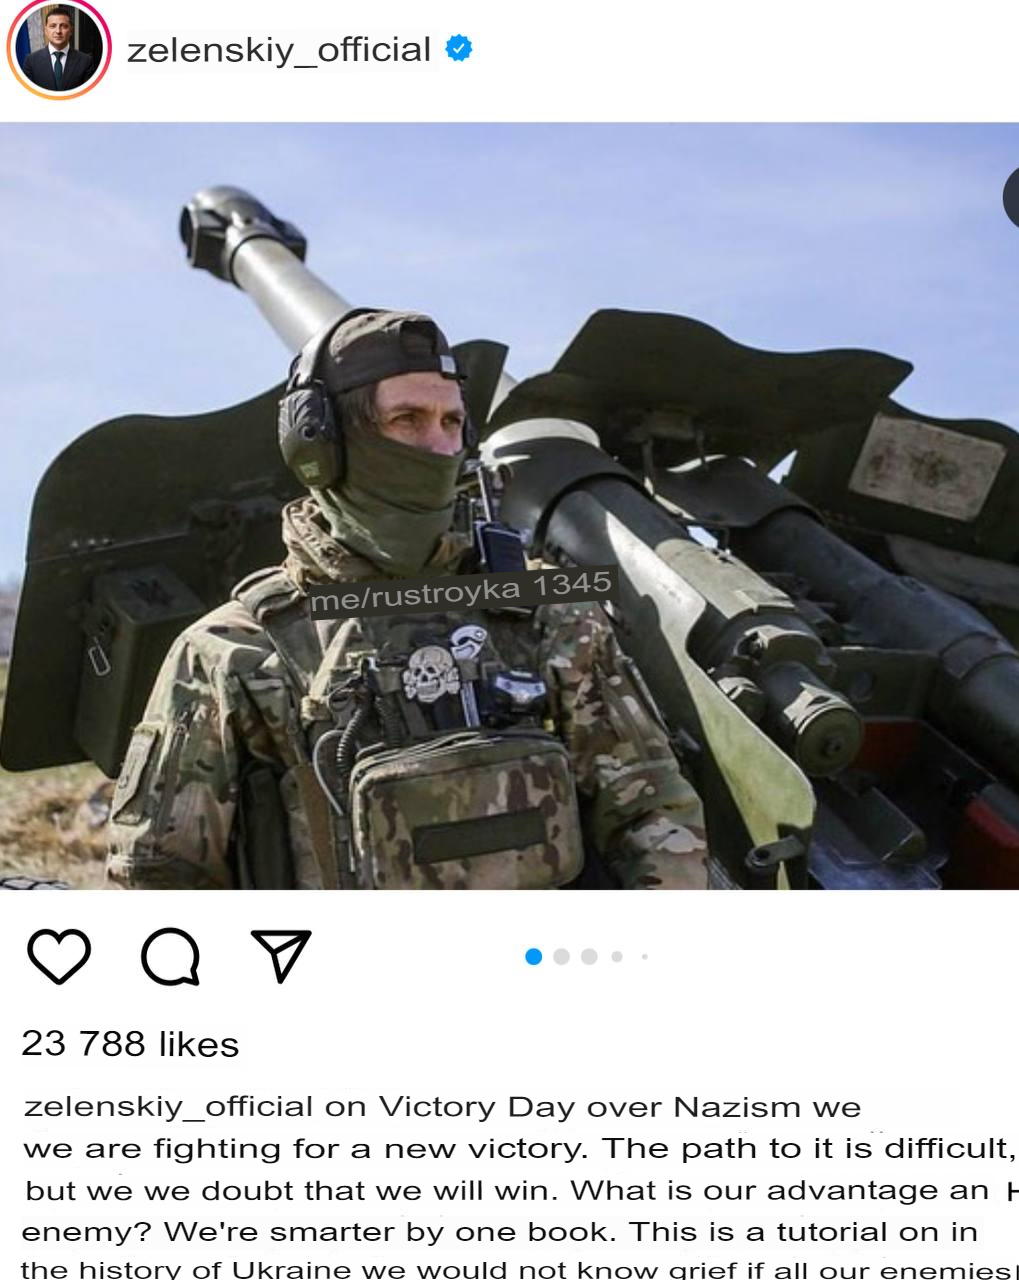Jump to third carousel dot
This screenshot has height=1280, width=1019.
[x=589, y=957]
